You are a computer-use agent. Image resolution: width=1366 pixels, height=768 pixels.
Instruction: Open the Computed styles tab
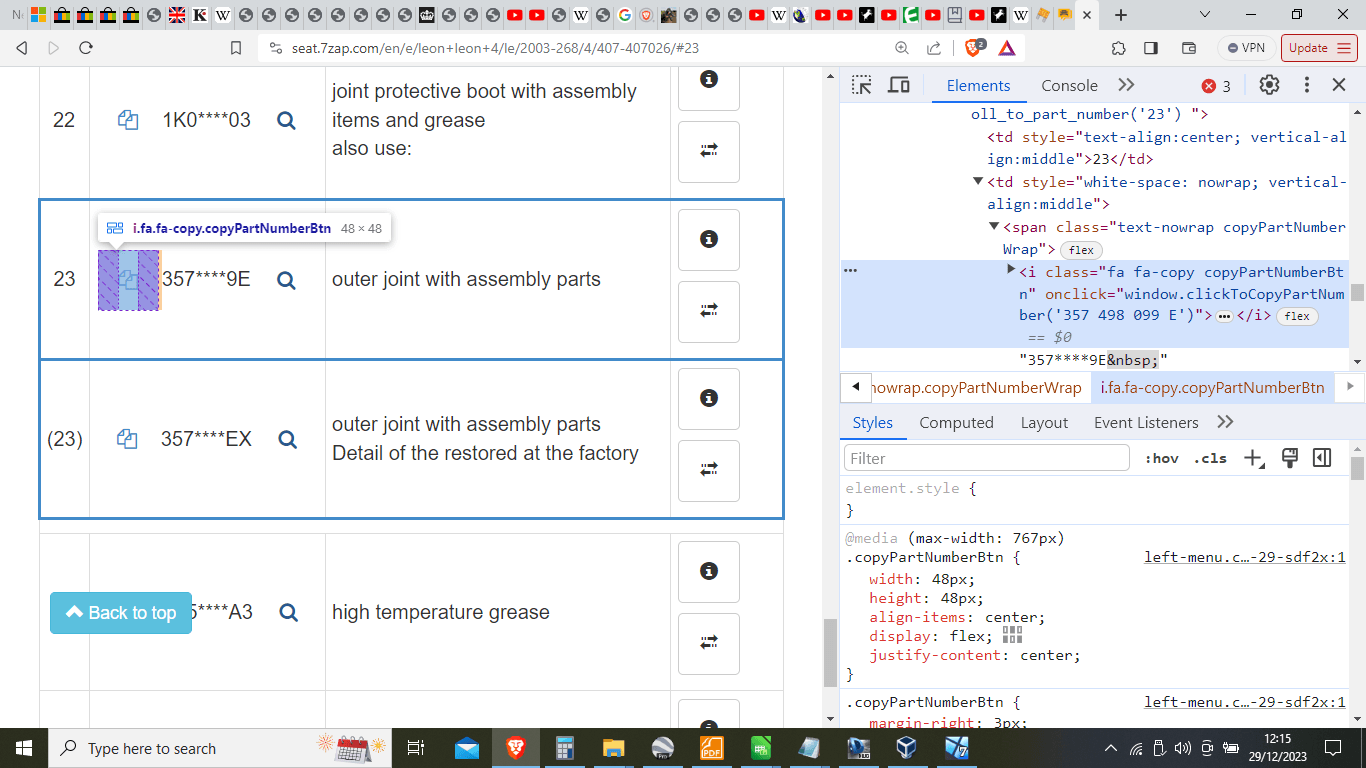coord(956,423)
